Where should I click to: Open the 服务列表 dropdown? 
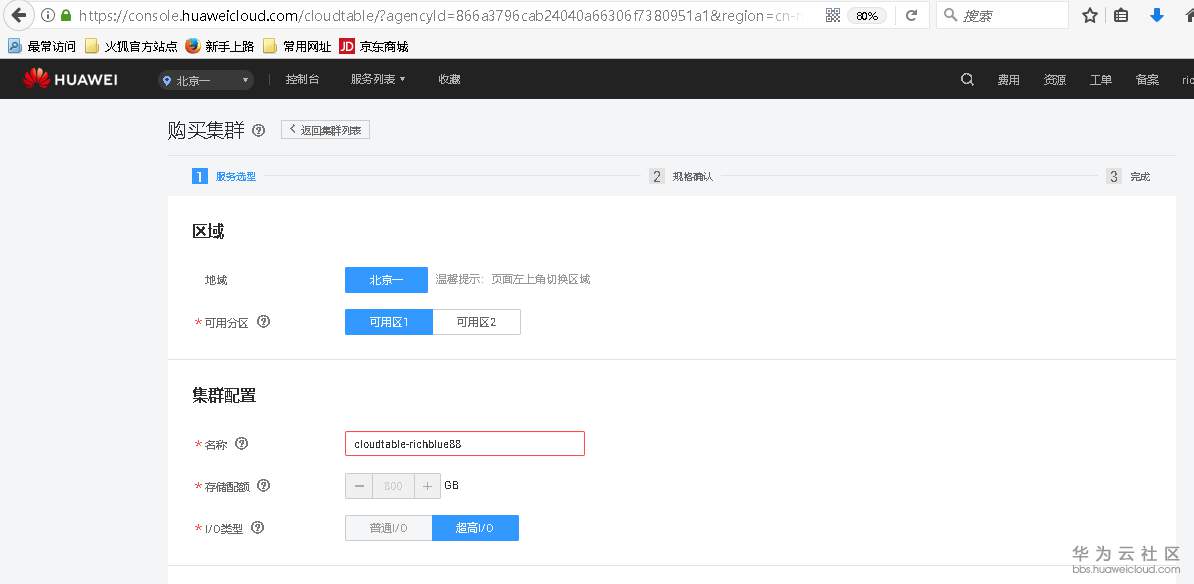377,78
